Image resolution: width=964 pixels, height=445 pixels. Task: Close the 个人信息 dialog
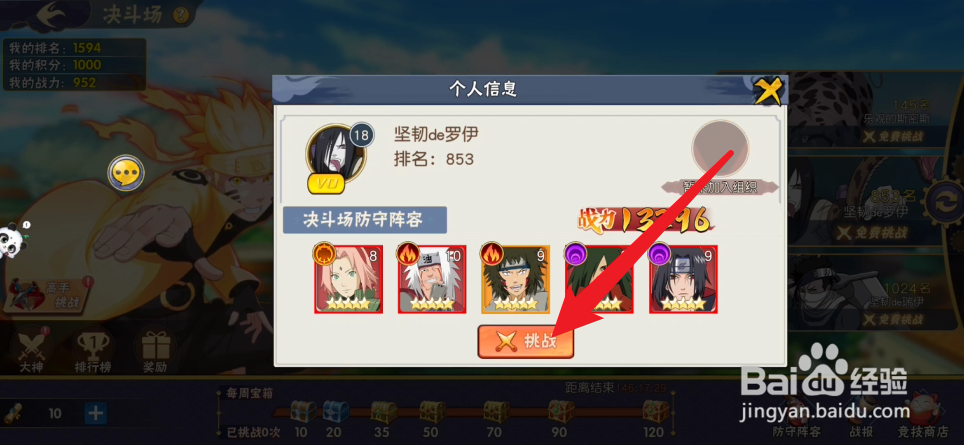click(x=768, y=91)
